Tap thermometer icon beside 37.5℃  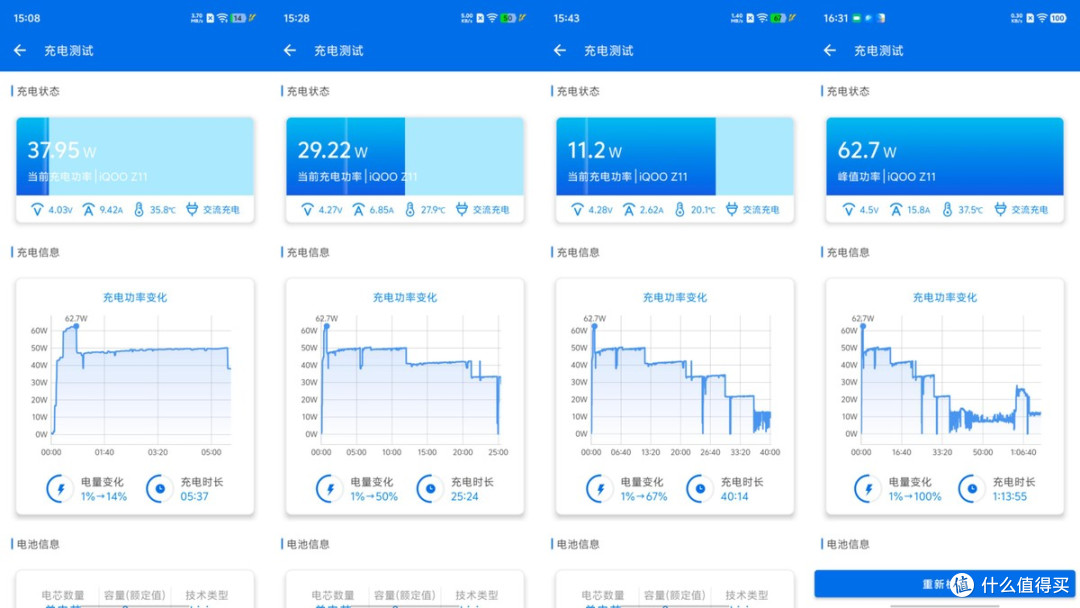click(947, 209)
